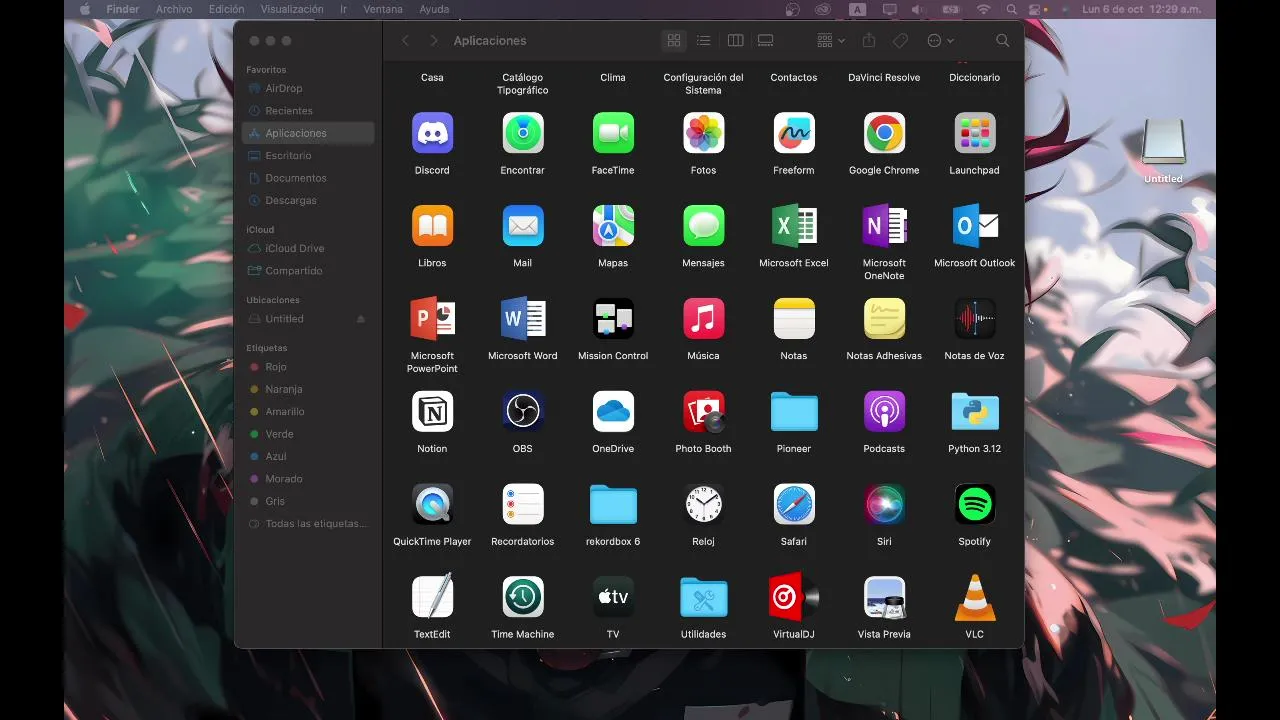Select Microsoft PowerPoint icon
The image size is (1280, 720).
coord(432,319)
